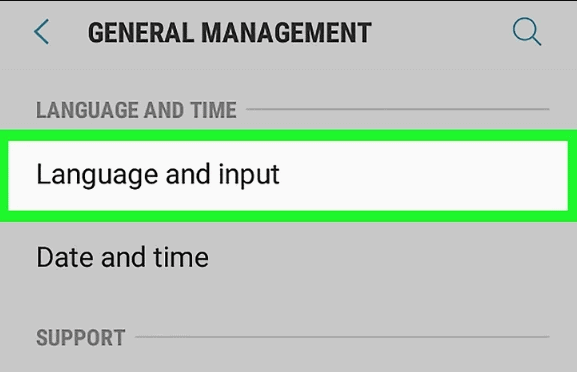Click the green highlight border around Language row
Image resolution: width=577 pixels, height=372 pixels.
click(288, 135)
